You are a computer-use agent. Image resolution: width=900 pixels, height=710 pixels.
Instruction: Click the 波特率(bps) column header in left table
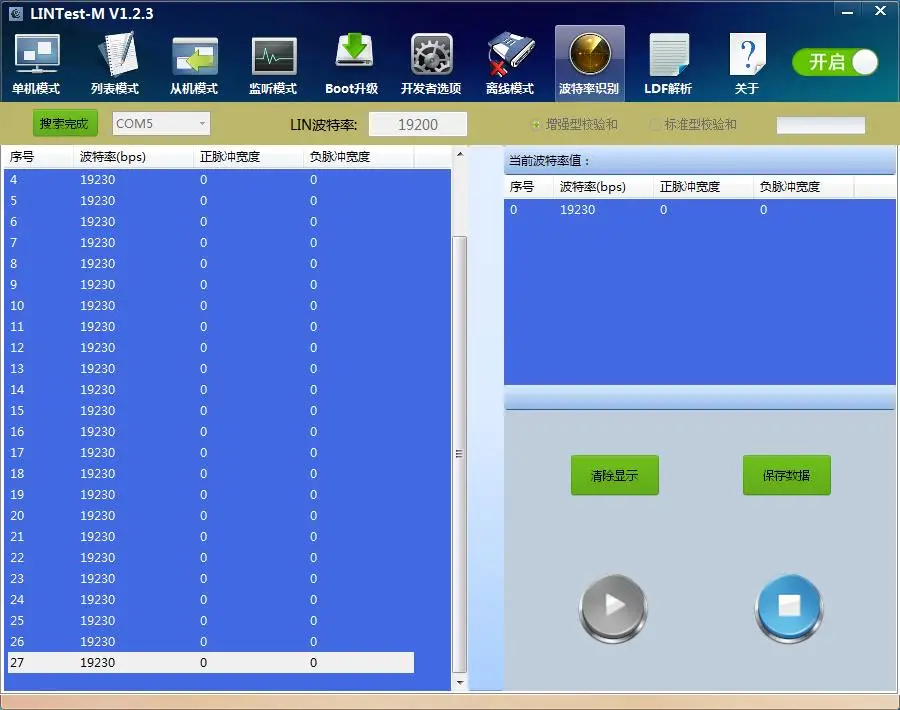(113, 157)
